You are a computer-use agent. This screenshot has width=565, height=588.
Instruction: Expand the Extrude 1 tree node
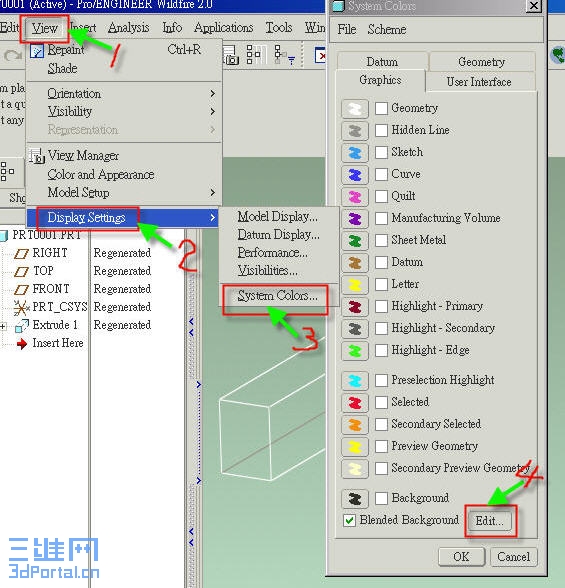tap(3, 326)
